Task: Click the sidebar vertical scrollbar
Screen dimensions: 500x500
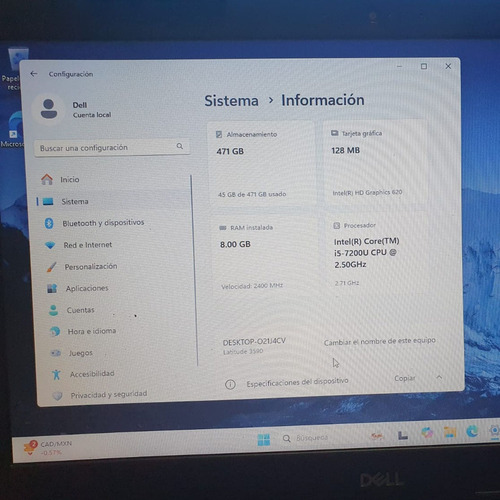Action: point(194,270)
